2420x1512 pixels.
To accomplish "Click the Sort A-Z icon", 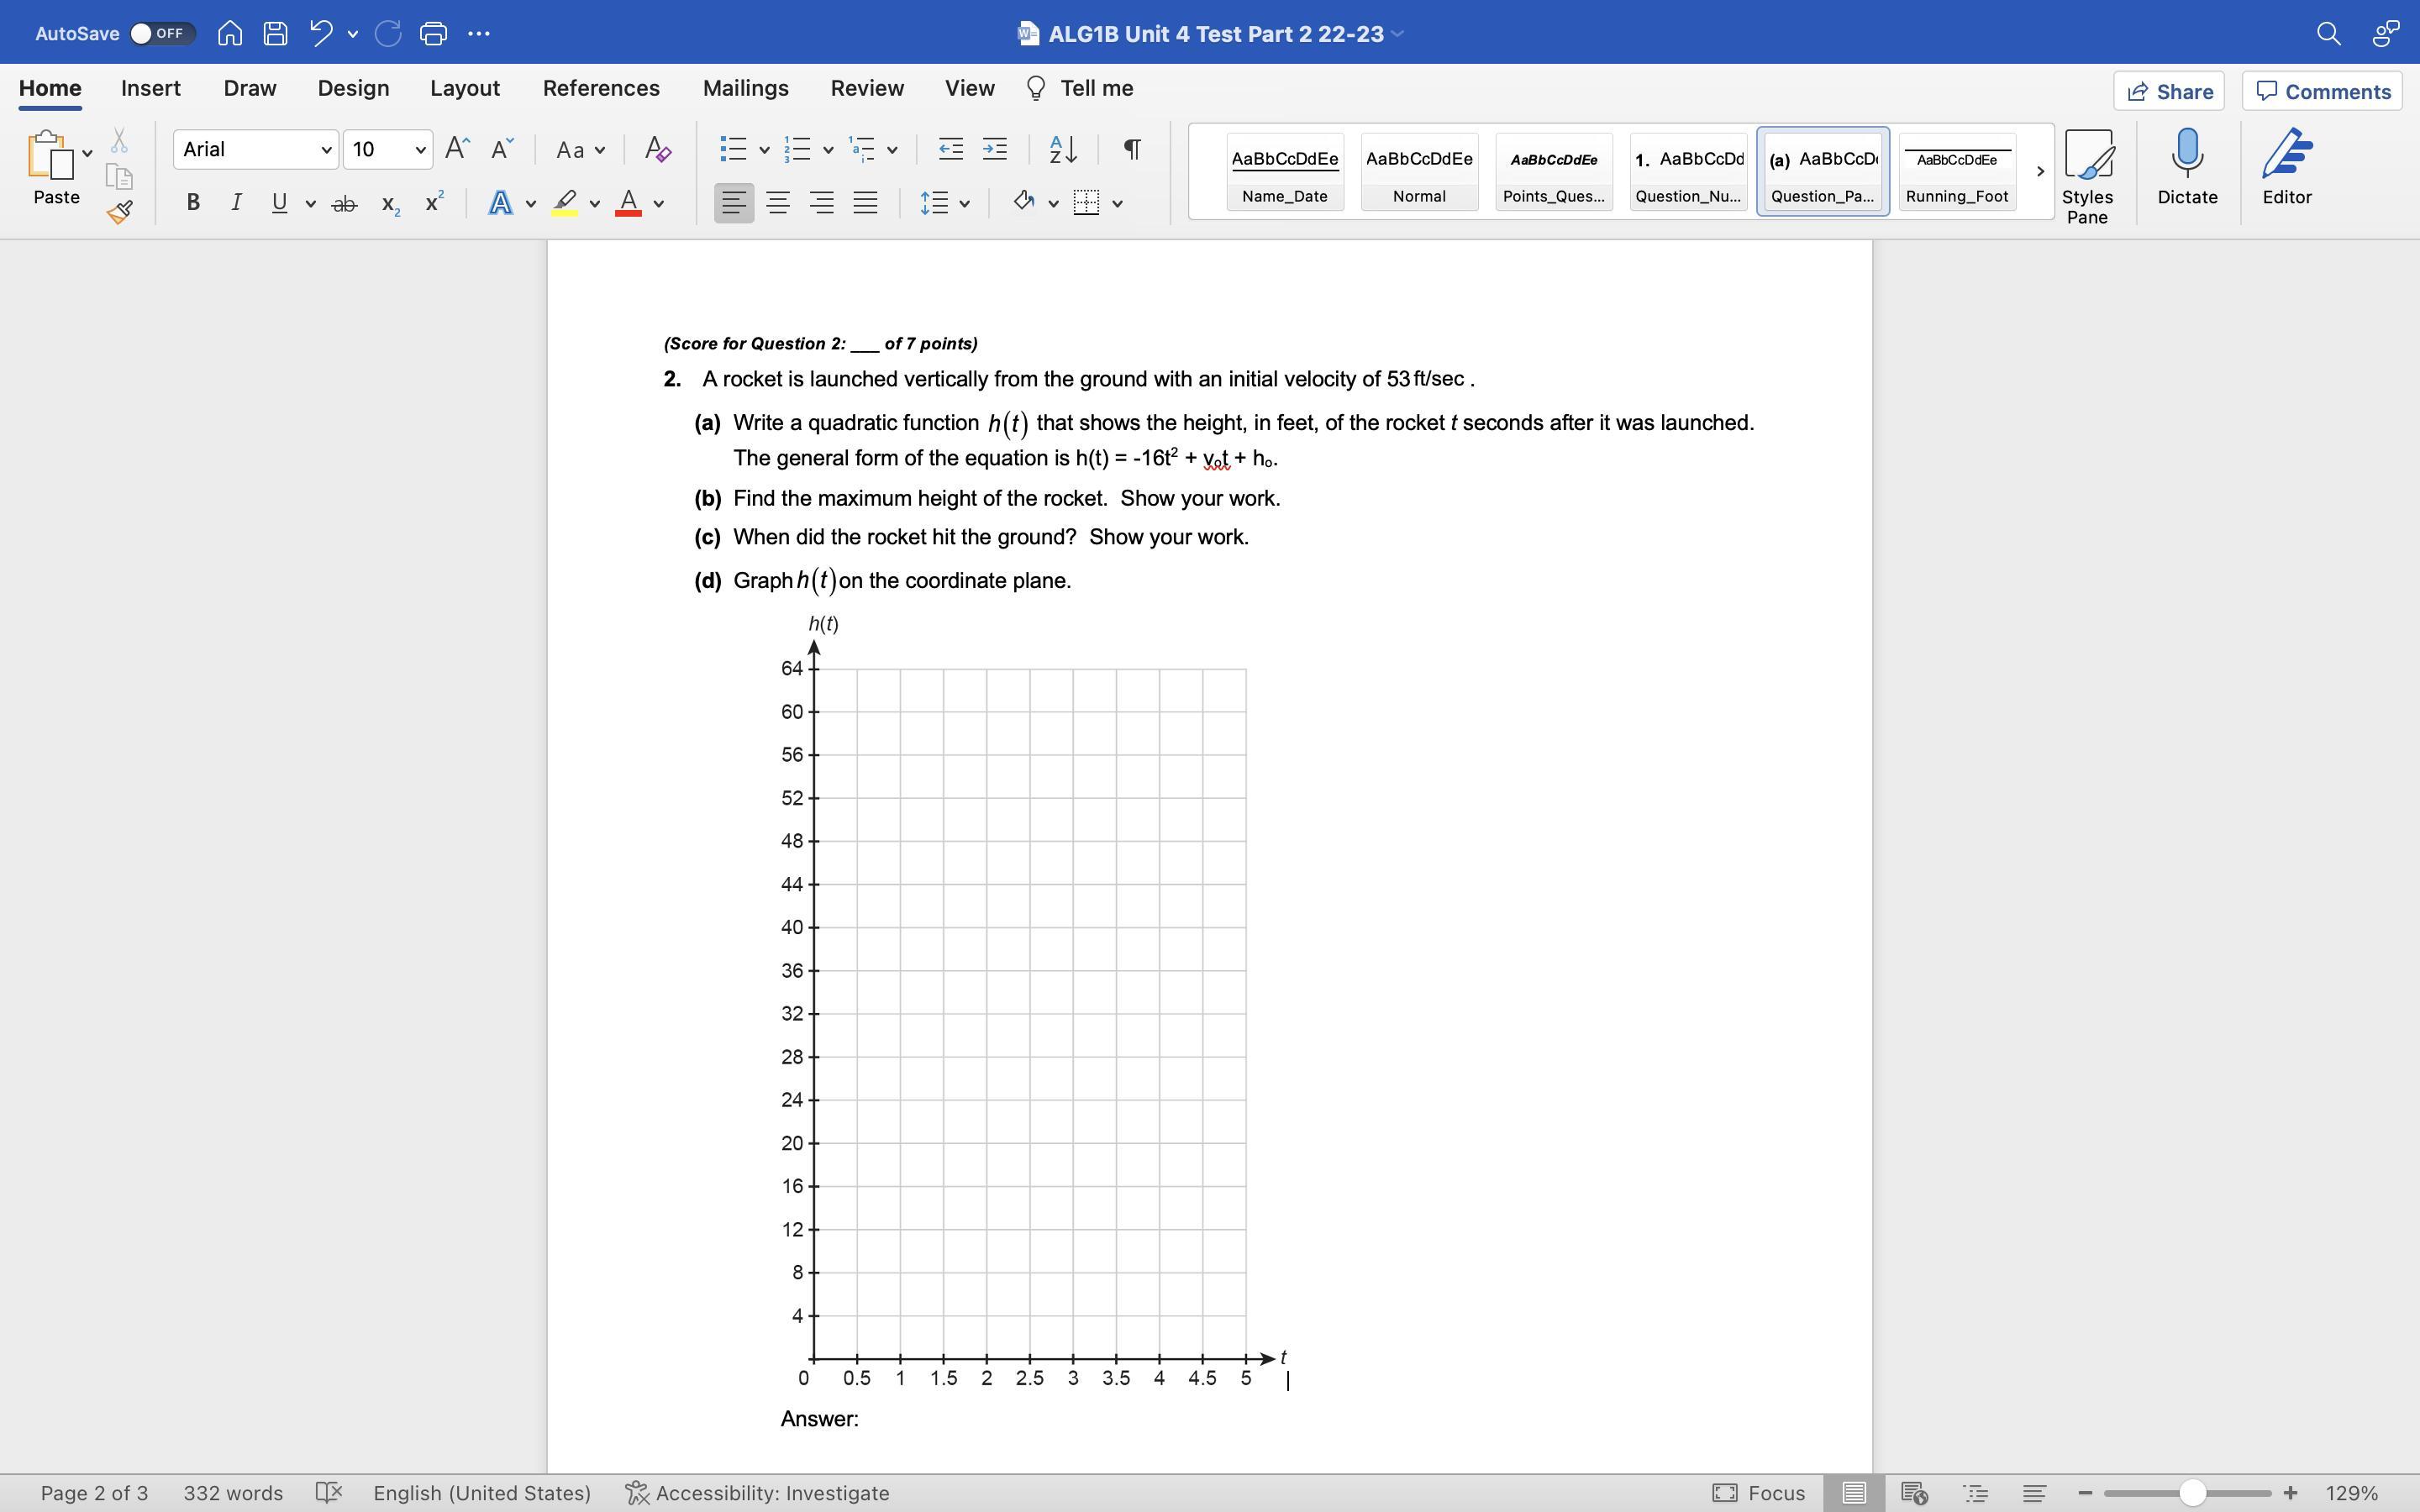I will 1062,150.
